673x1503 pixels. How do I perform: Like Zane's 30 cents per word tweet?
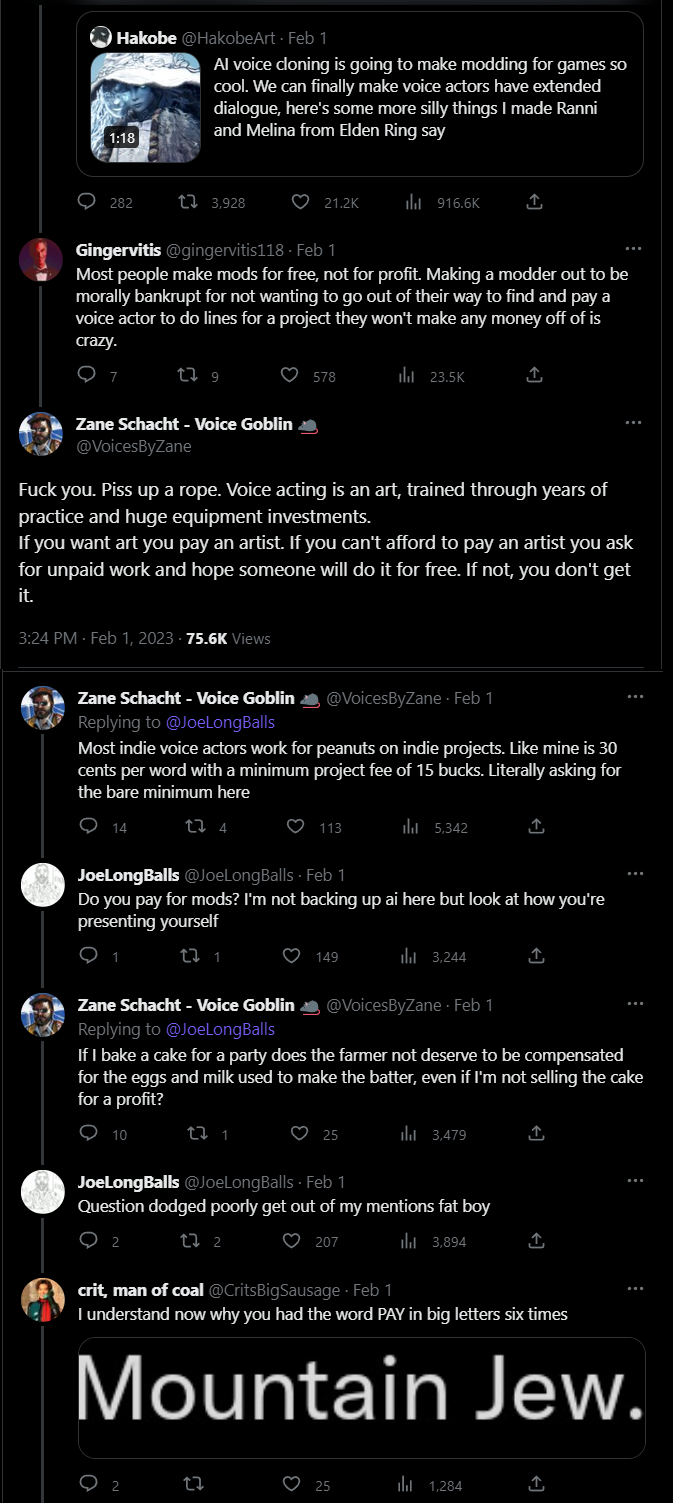[296, 827]
